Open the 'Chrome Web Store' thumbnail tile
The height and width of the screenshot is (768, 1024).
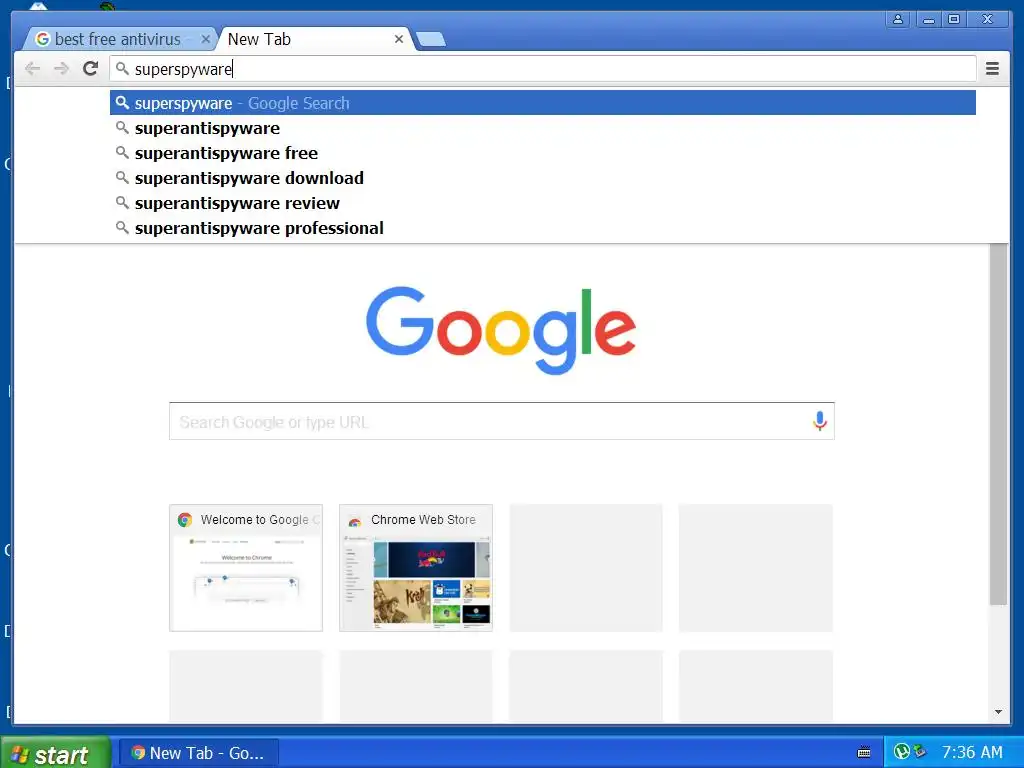point(415,568)
